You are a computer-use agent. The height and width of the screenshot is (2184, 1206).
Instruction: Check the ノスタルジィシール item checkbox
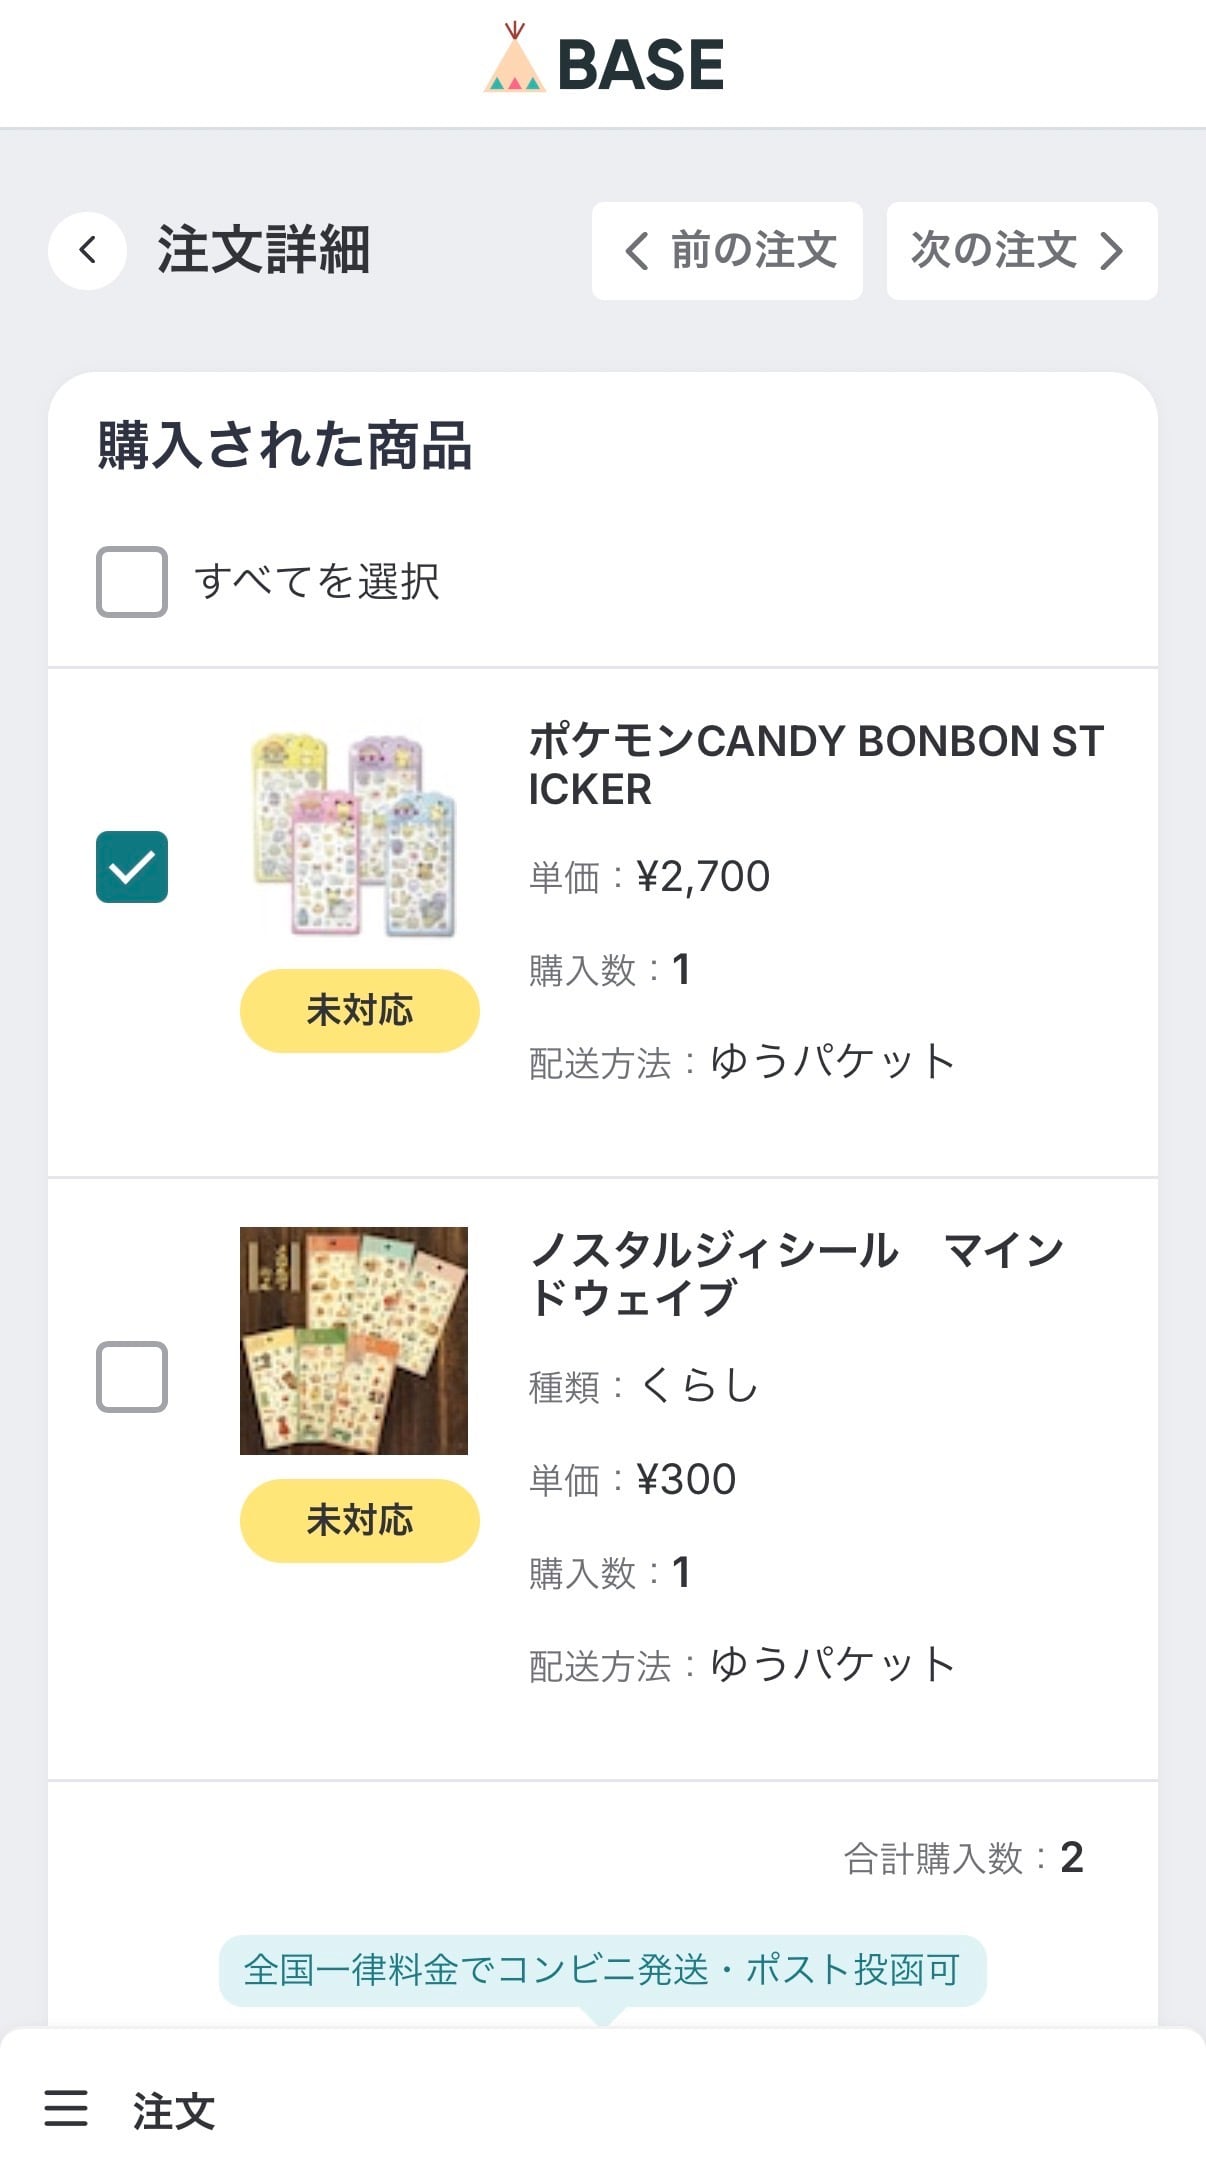[x=132, y=1376]
